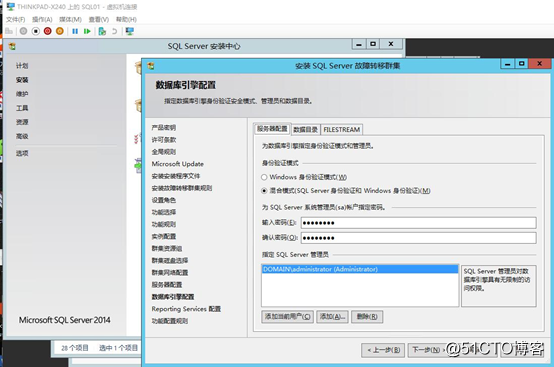Click the 群集网络配置 wizard step

(x=170, y=272)
